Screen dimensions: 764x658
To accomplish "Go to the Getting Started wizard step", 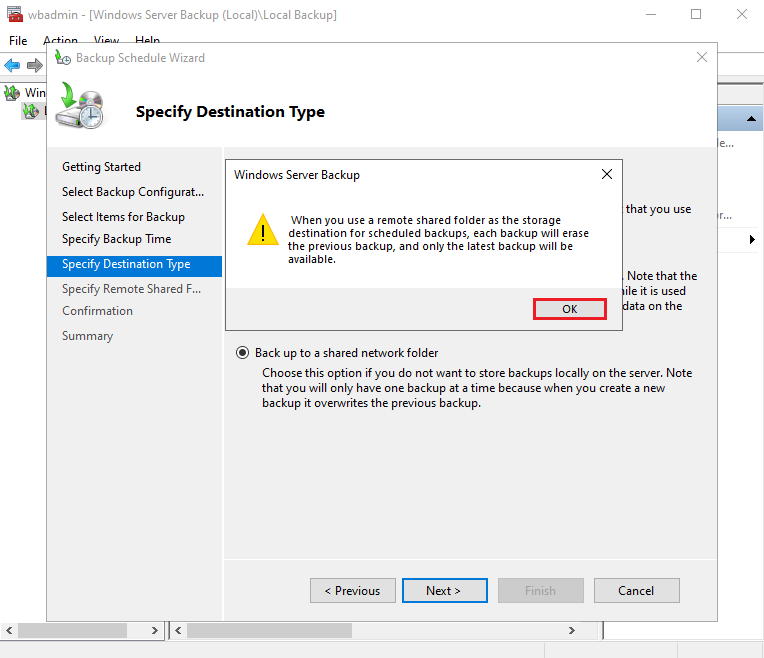I will [101, 167].
